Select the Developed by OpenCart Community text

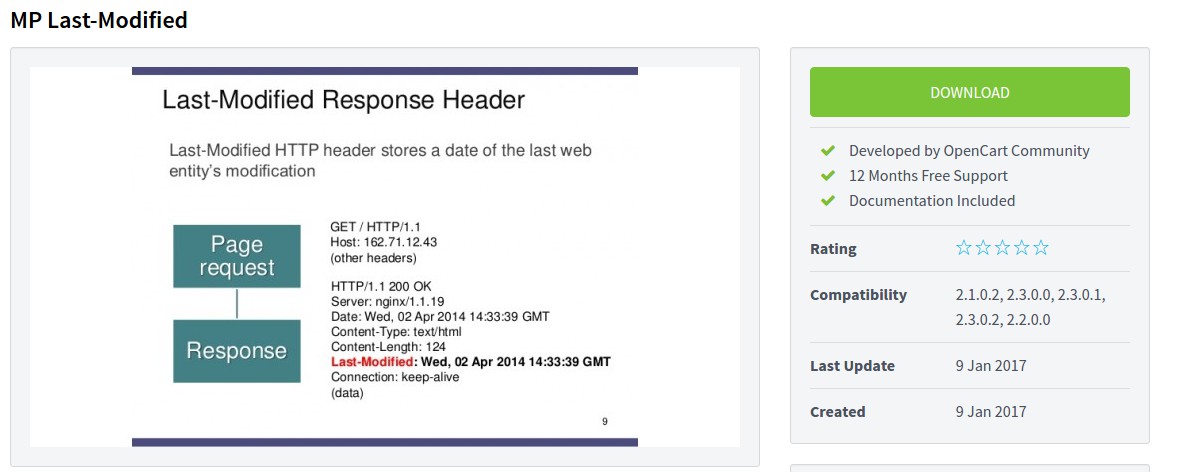(x=968, y=151)
